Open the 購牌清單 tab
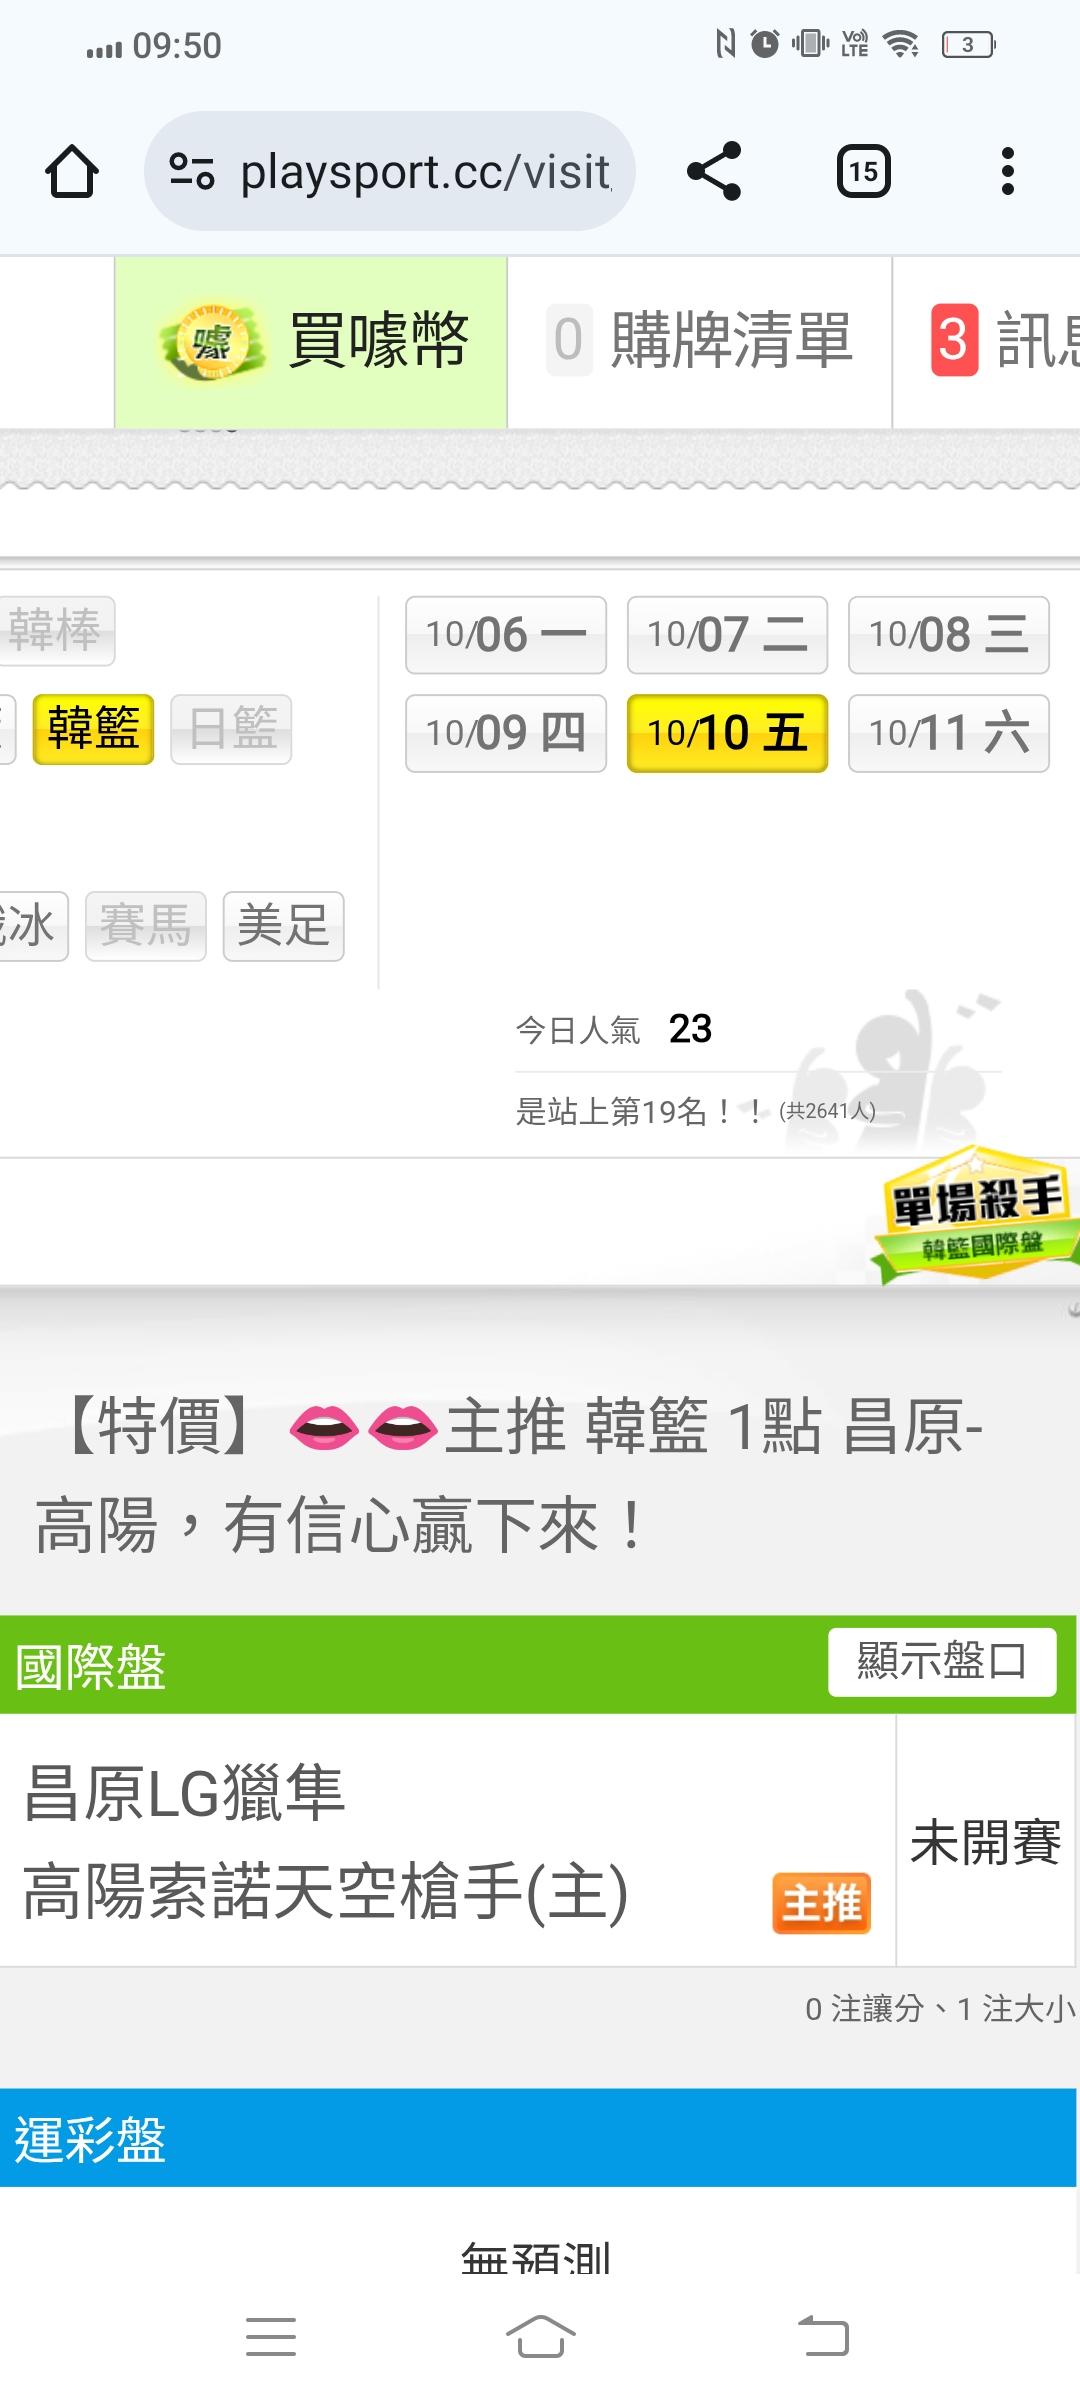This screenshot has height=2400, width=1080. click(x=699, y=342)
